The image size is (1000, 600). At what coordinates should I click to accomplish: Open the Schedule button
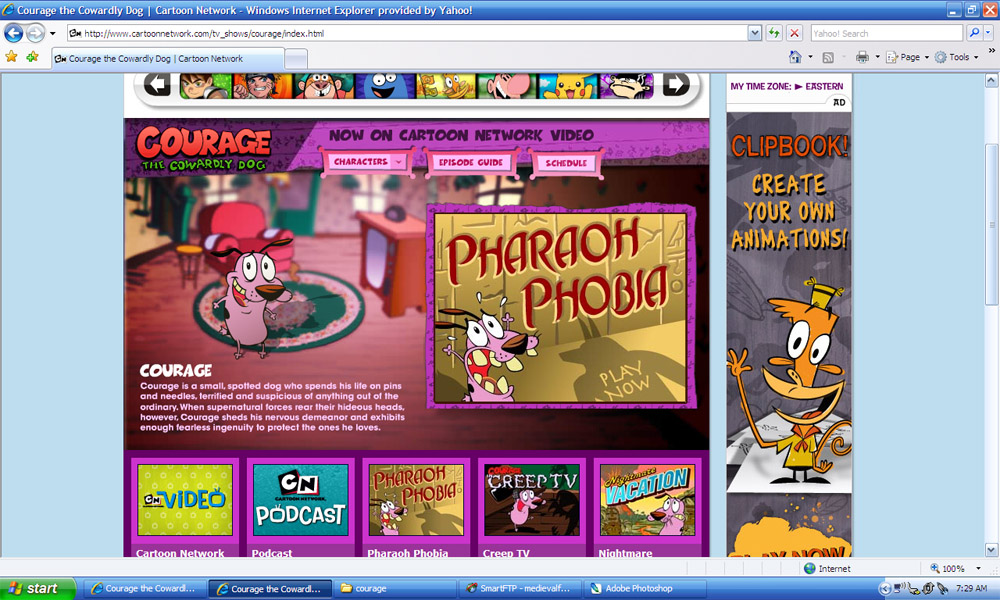point(566,163)
